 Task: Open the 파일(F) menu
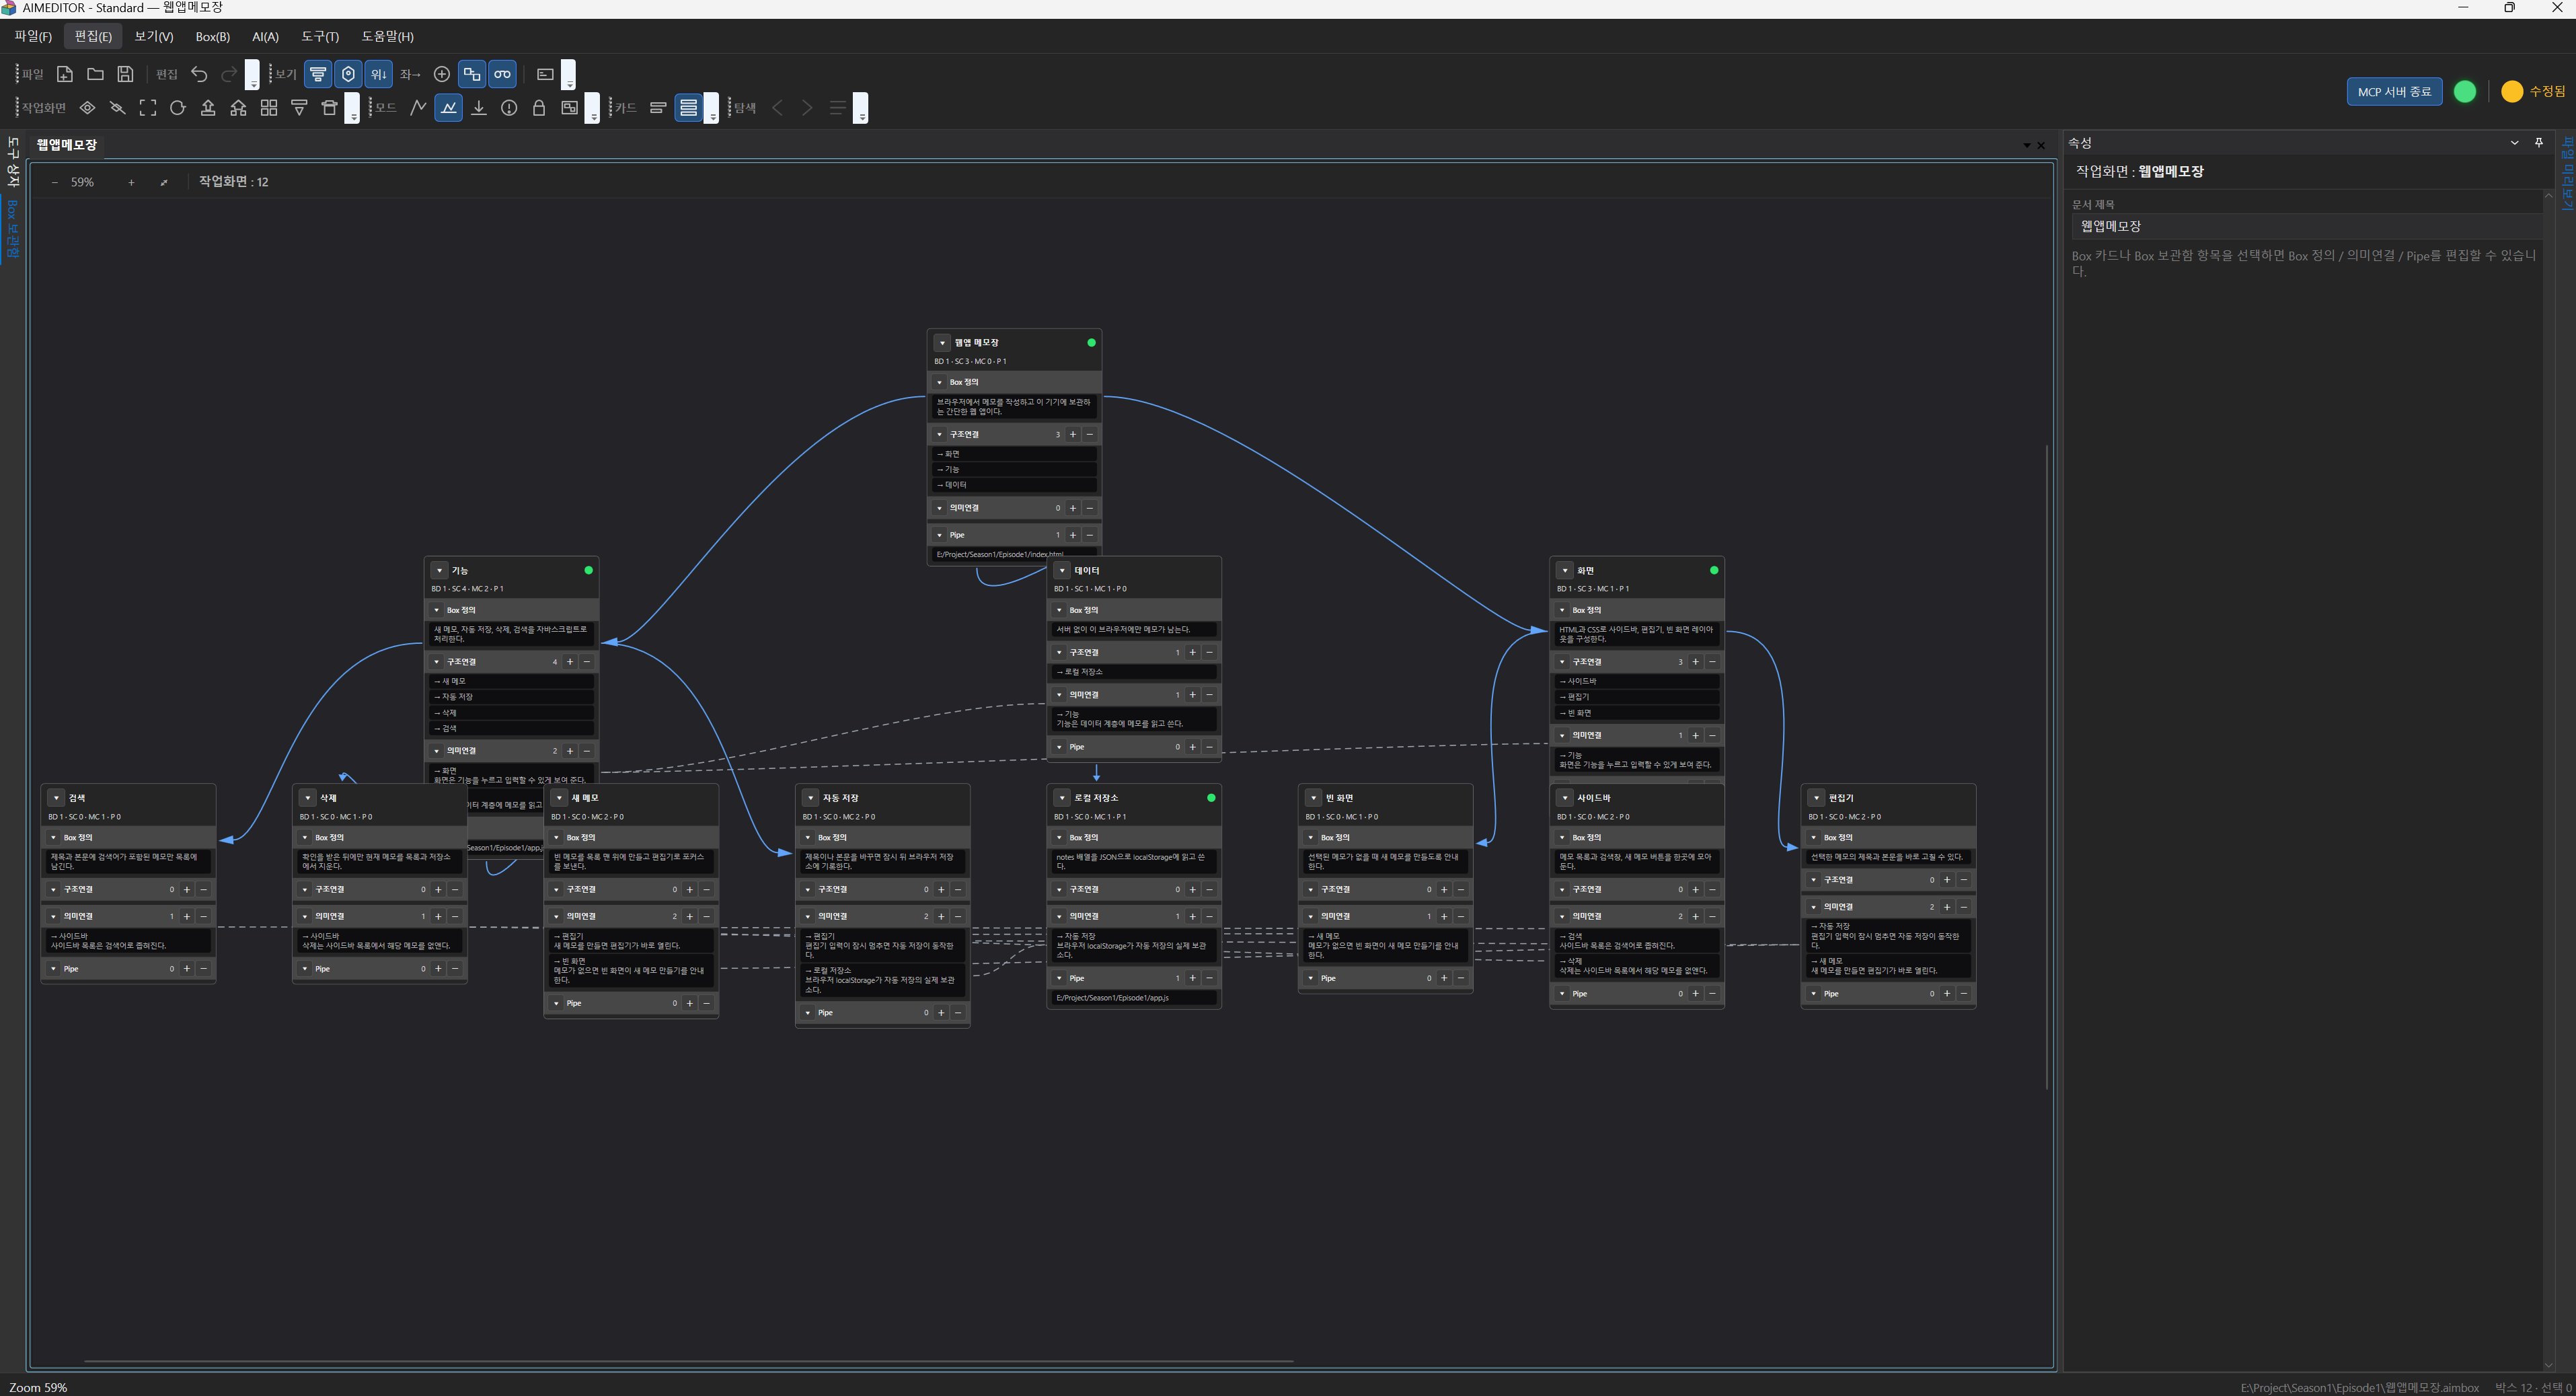33,36
